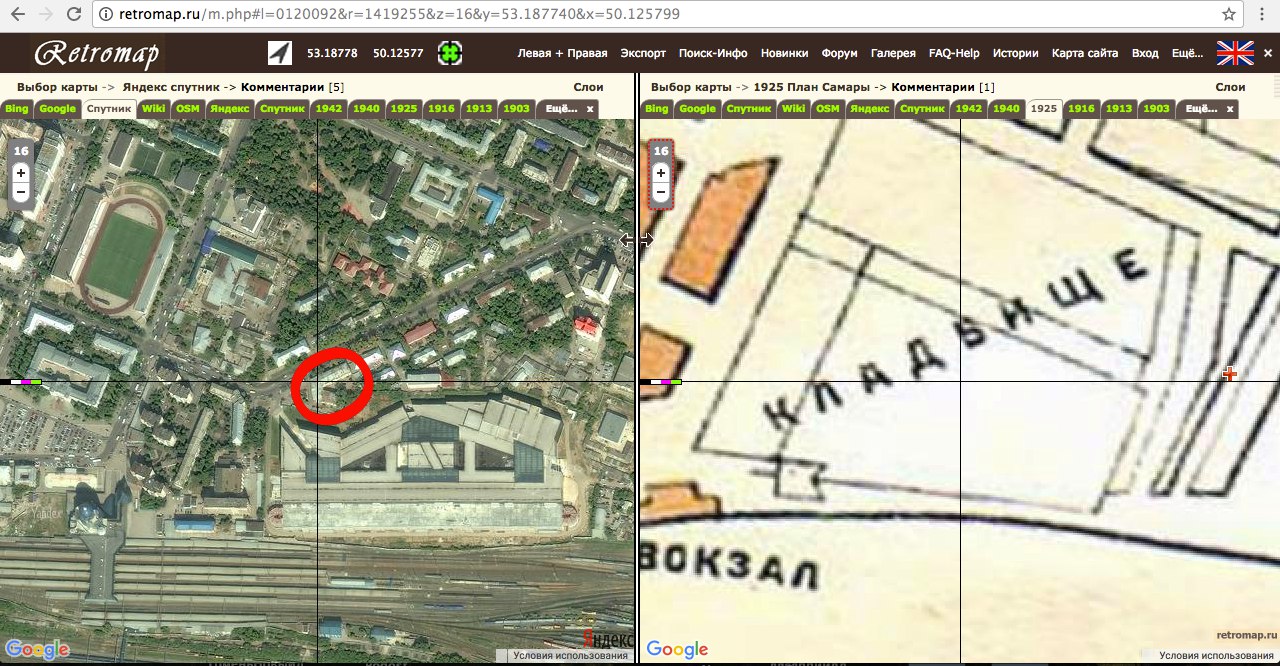Open Слои for the left map
The width and height of the screenshot is (1280, 666).
pos(589,87)
